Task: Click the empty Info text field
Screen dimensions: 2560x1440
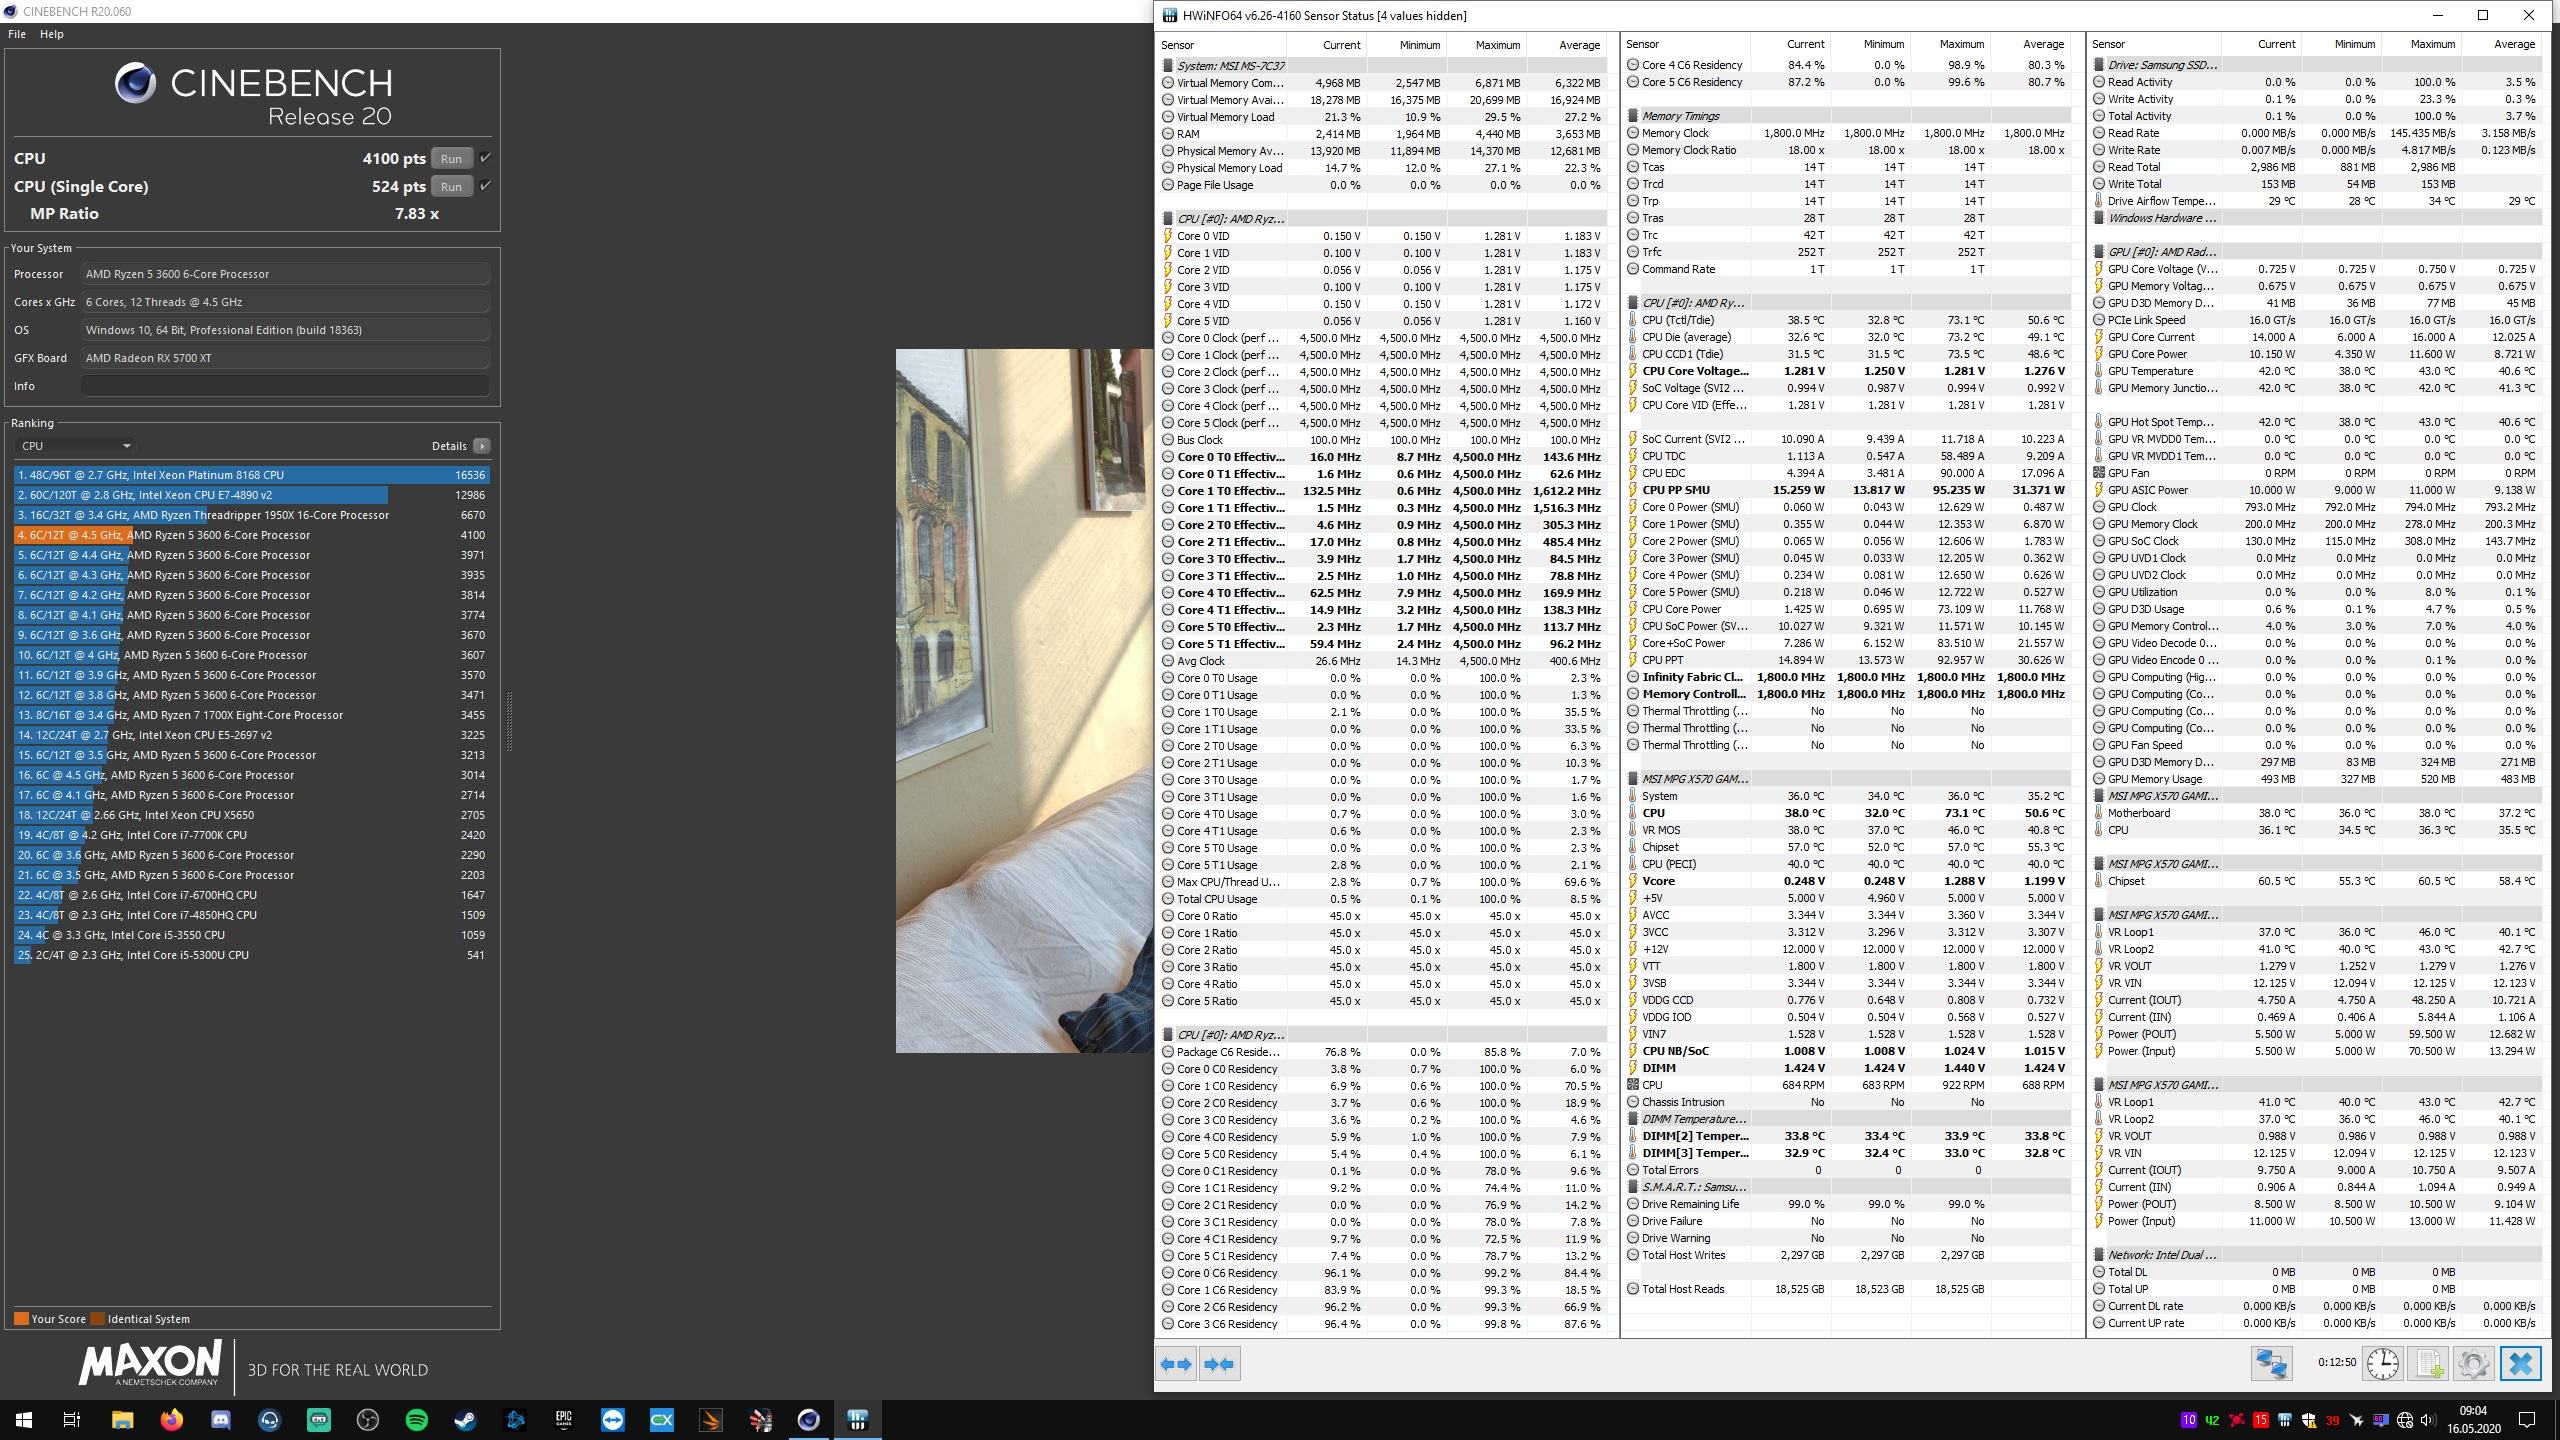Action: point(285,386)
